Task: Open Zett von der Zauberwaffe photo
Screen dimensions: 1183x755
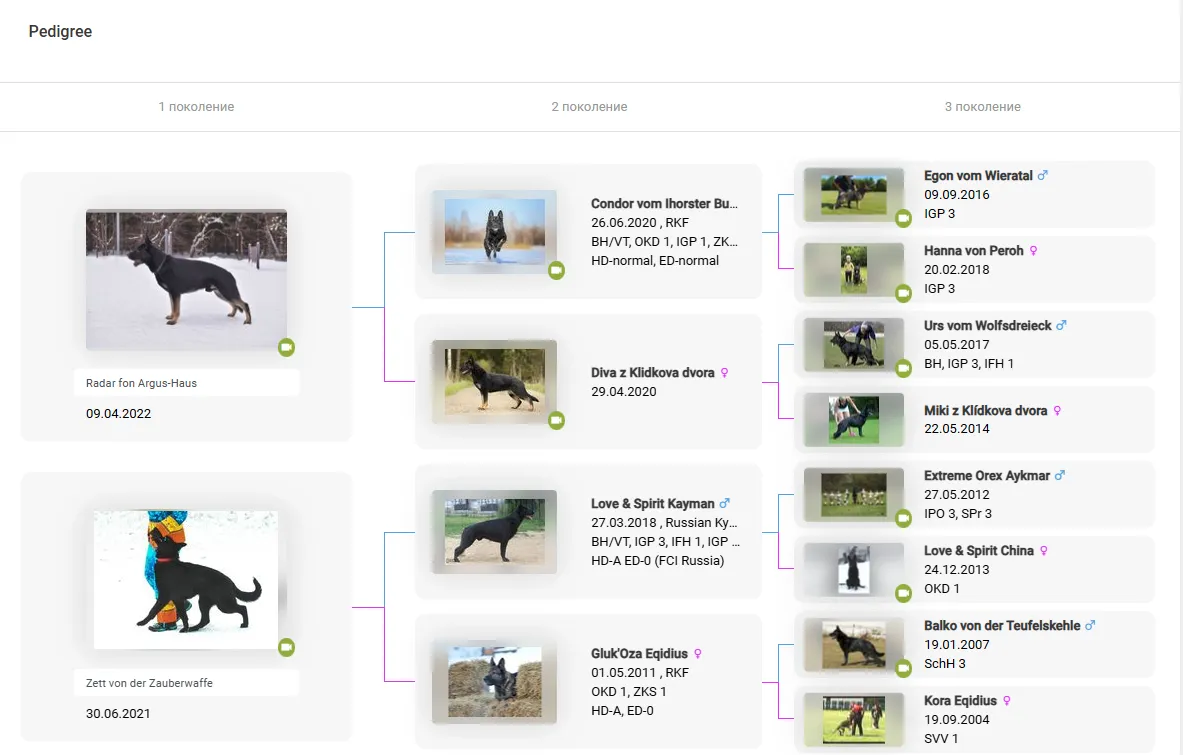Action: [186, 579]
